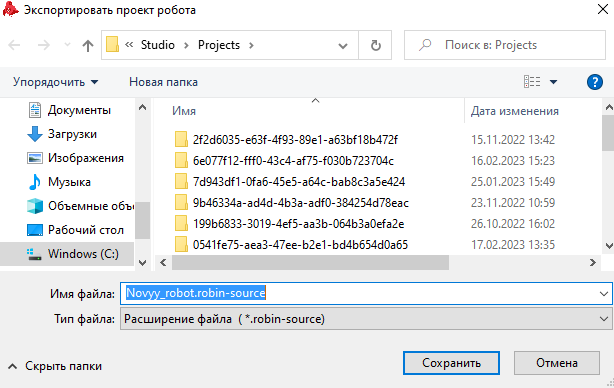Sort files by the Имя column

click(184, 111)
